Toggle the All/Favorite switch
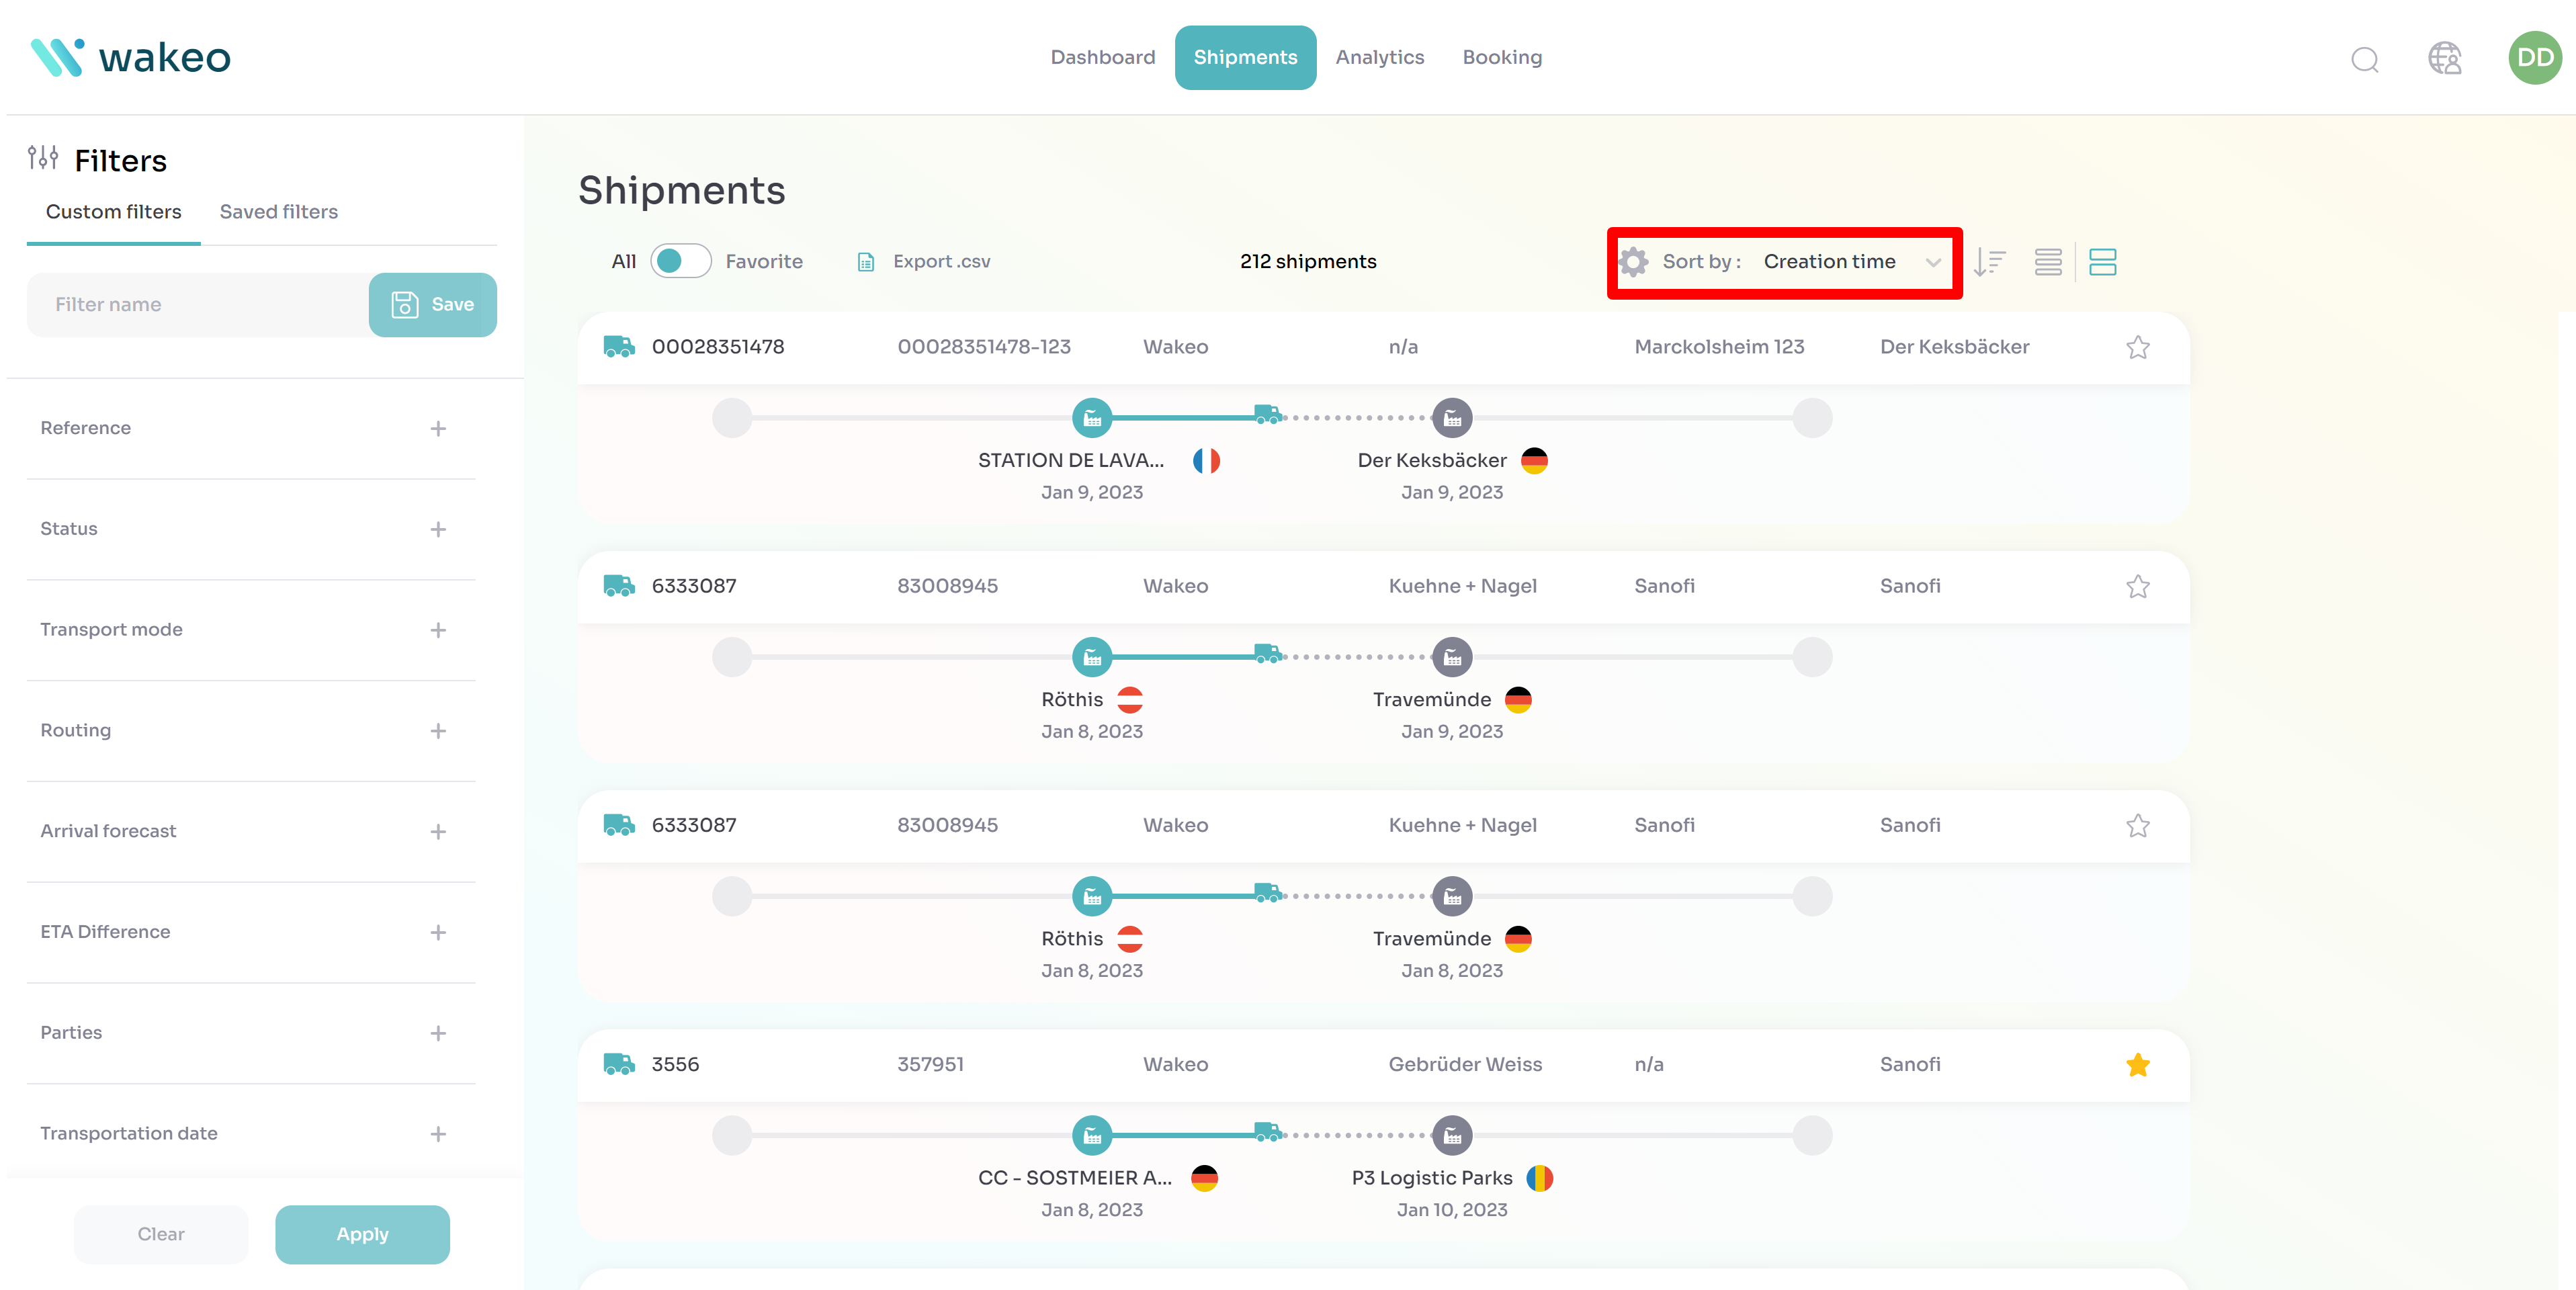The width and height of the screenshot is (2576, 1290). click(x=680, y=261)
